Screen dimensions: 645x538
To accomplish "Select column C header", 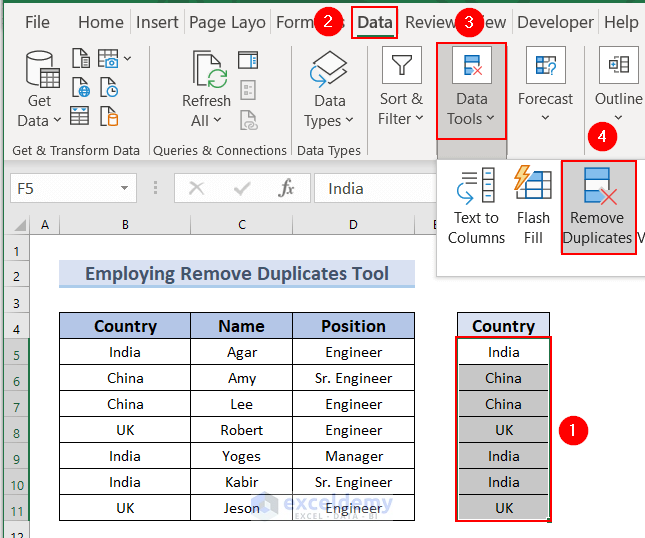I will click(x=242, y=225).
